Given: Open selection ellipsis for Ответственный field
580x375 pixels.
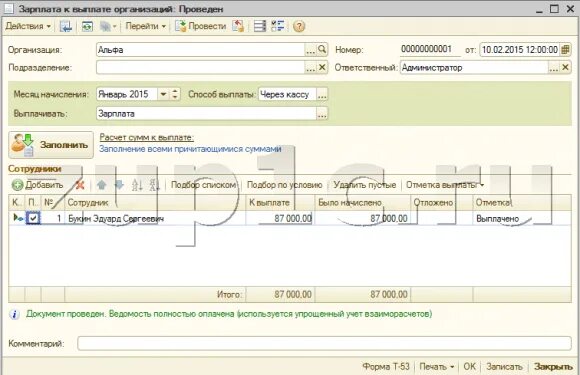Looking at the screenshot, I should pyautogui.click(x=553, y=67).
